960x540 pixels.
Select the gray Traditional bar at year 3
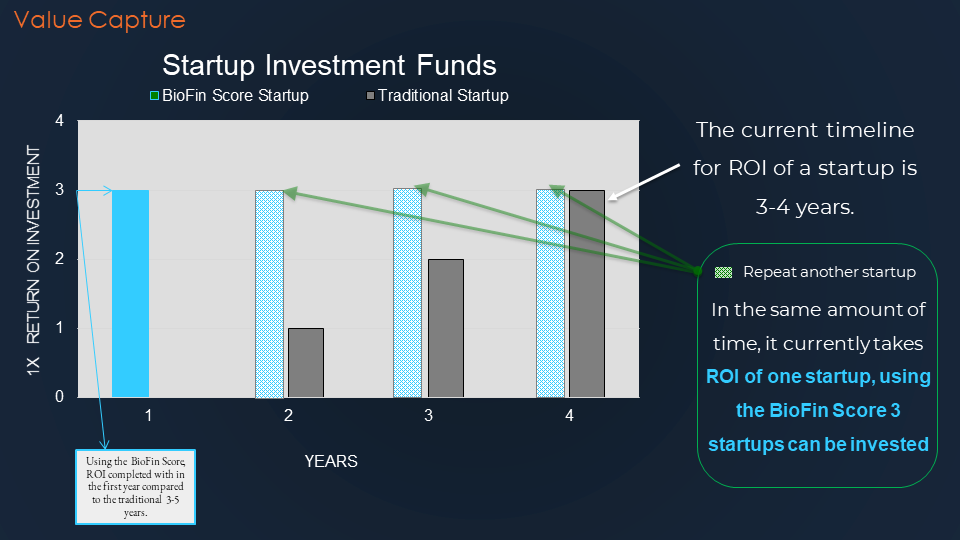(x=446, y=328)
